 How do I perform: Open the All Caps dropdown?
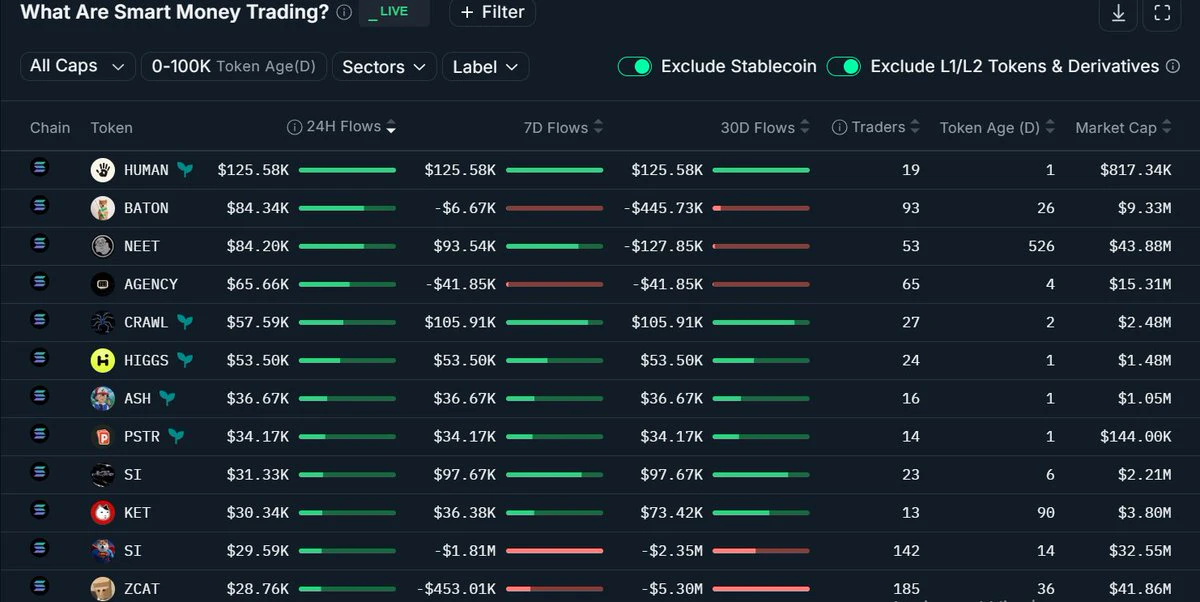pyautogui.click(x=78, y=66)
